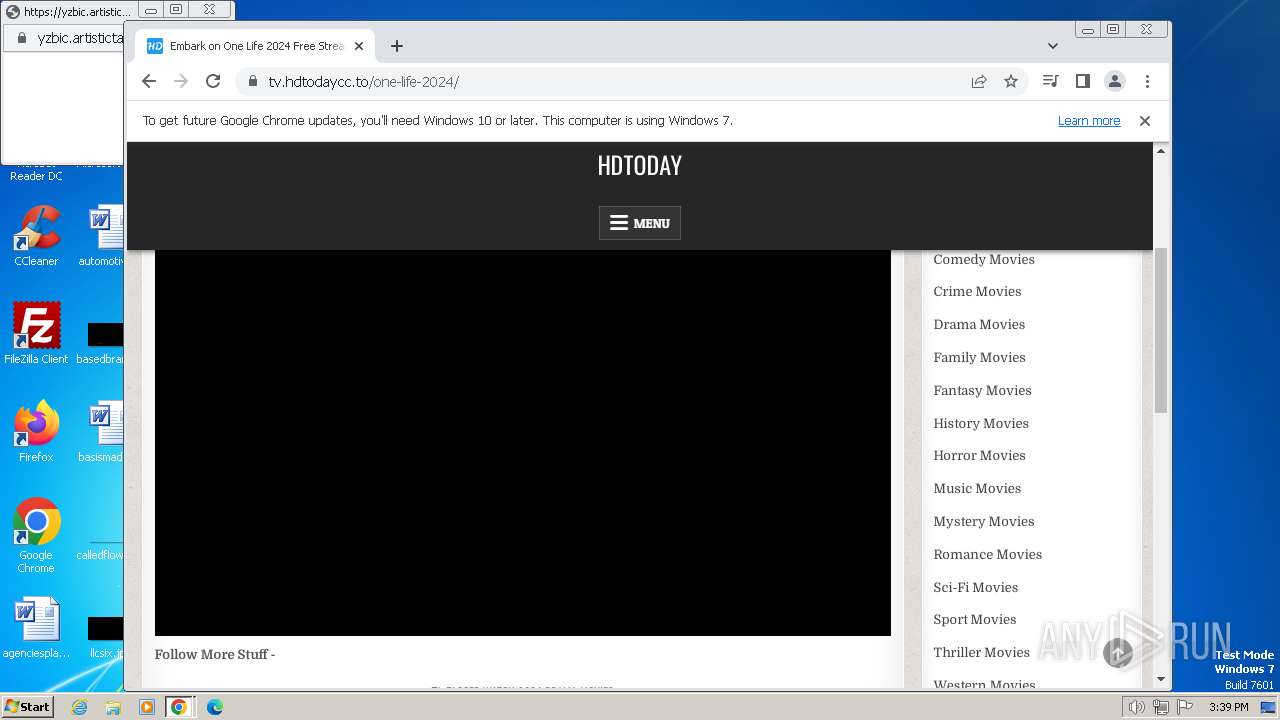Open the network tray icon

(1160, 707)
